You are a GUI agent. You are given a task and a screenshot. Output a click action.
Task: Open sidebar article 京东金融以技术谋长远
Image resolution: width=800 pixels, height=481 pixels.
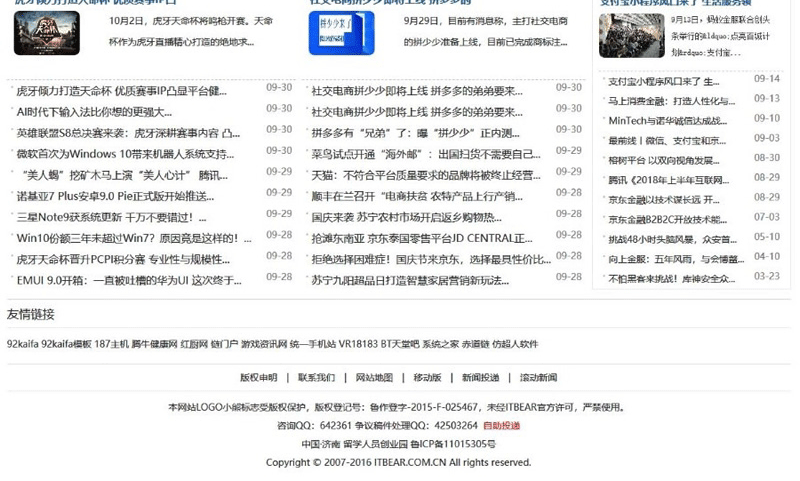pos(663,200)
